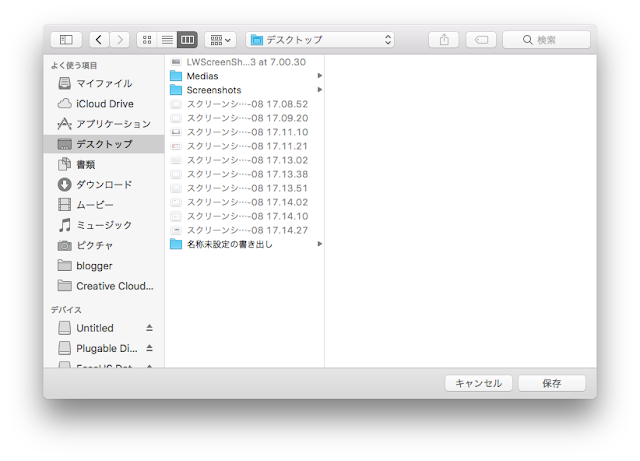Image resolution: width=640 pixels, height=461 pixels.
Task: Select the Medias folder
Action: tap(245, 76)
